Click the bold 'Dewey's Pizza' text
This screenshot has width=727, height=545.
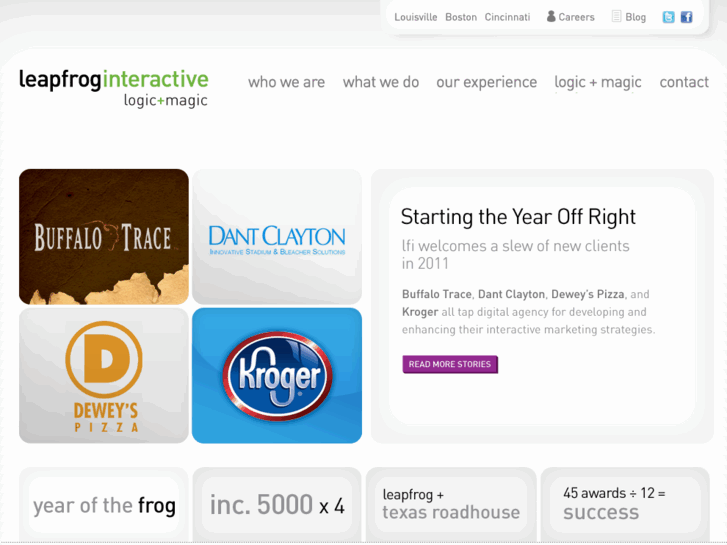587,294
